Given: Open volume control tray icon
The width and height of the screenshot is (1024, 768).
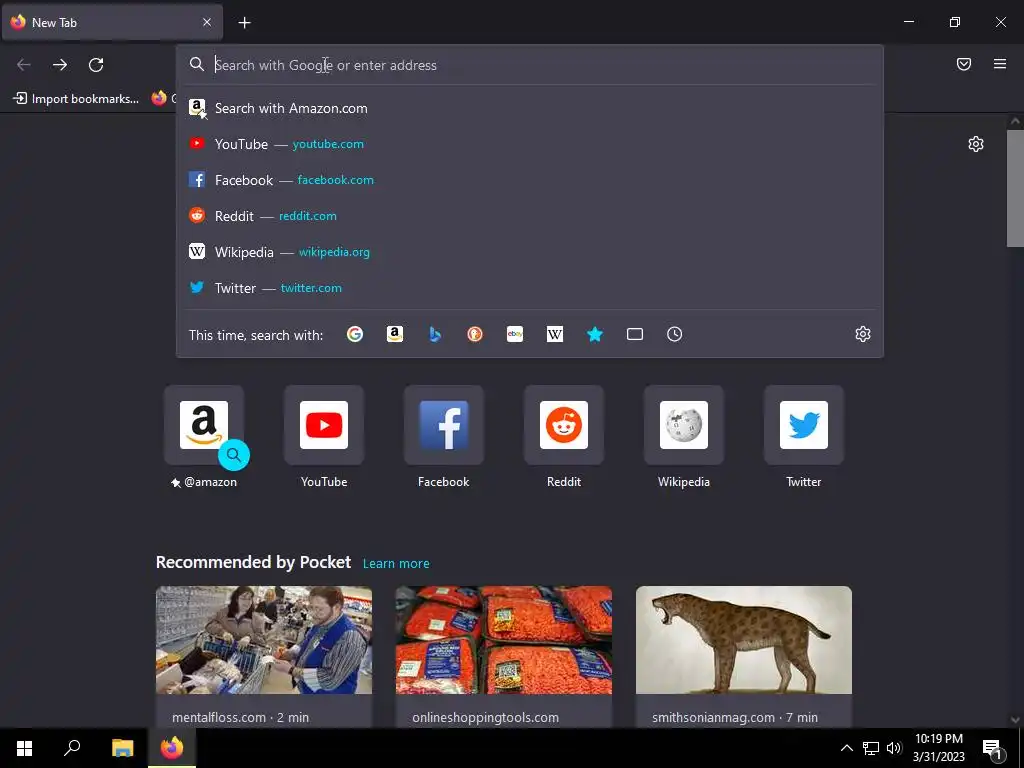Looking at the screenshot, I should tap(894, 748).
